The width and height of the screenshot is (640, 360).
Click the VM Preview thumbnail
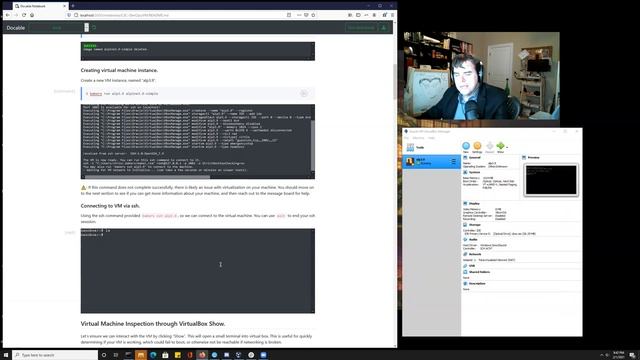point(551,180)
